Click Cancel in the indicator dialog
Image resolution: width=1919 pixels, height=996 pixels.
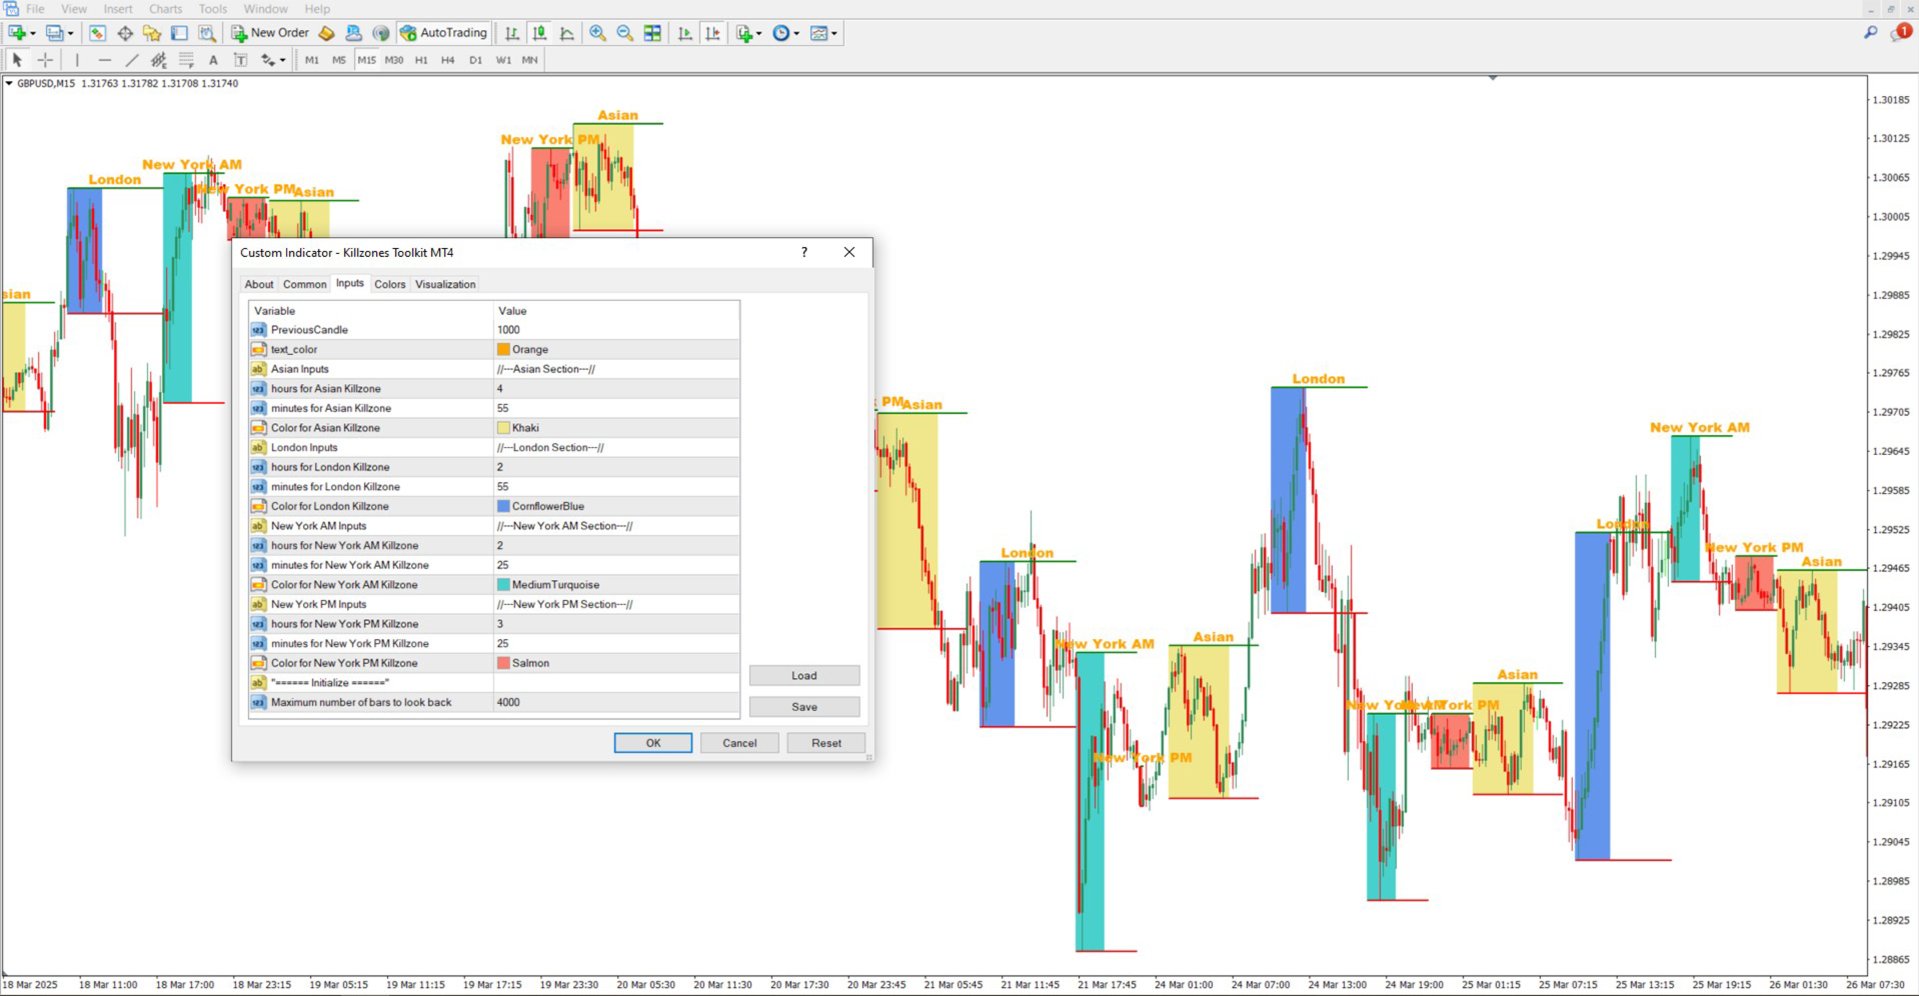[739, 743]
